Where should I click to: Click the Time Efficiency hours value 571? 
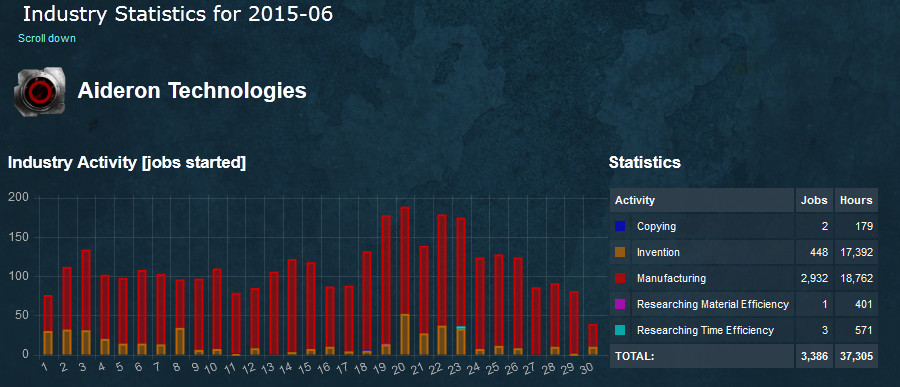(x=864, y=330)
